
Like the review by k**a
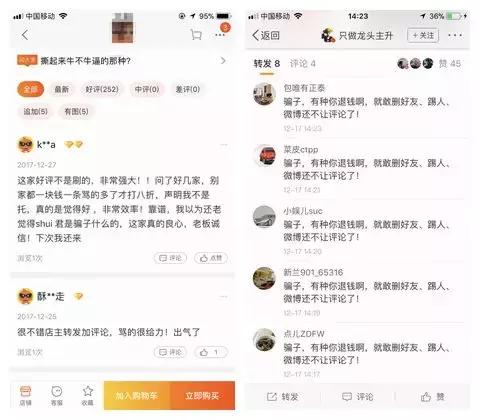pos(211,258)
